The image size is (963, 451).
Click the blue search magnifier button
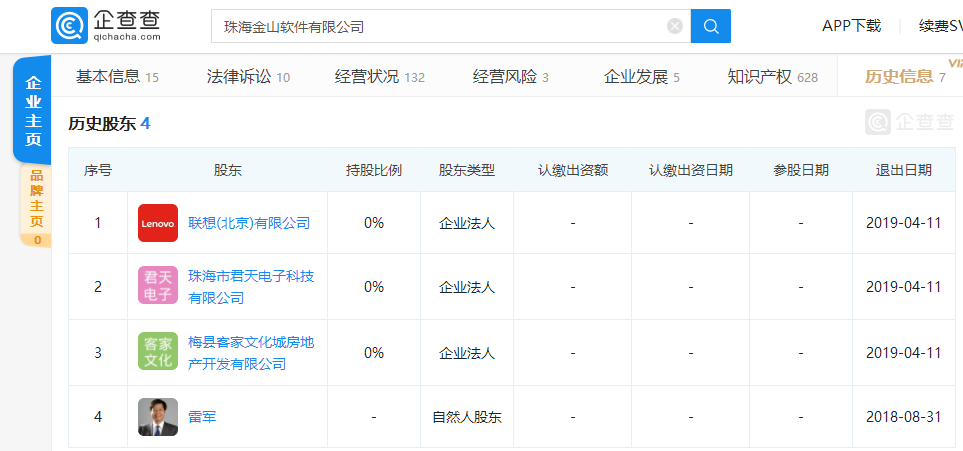(x=711, y=26)
